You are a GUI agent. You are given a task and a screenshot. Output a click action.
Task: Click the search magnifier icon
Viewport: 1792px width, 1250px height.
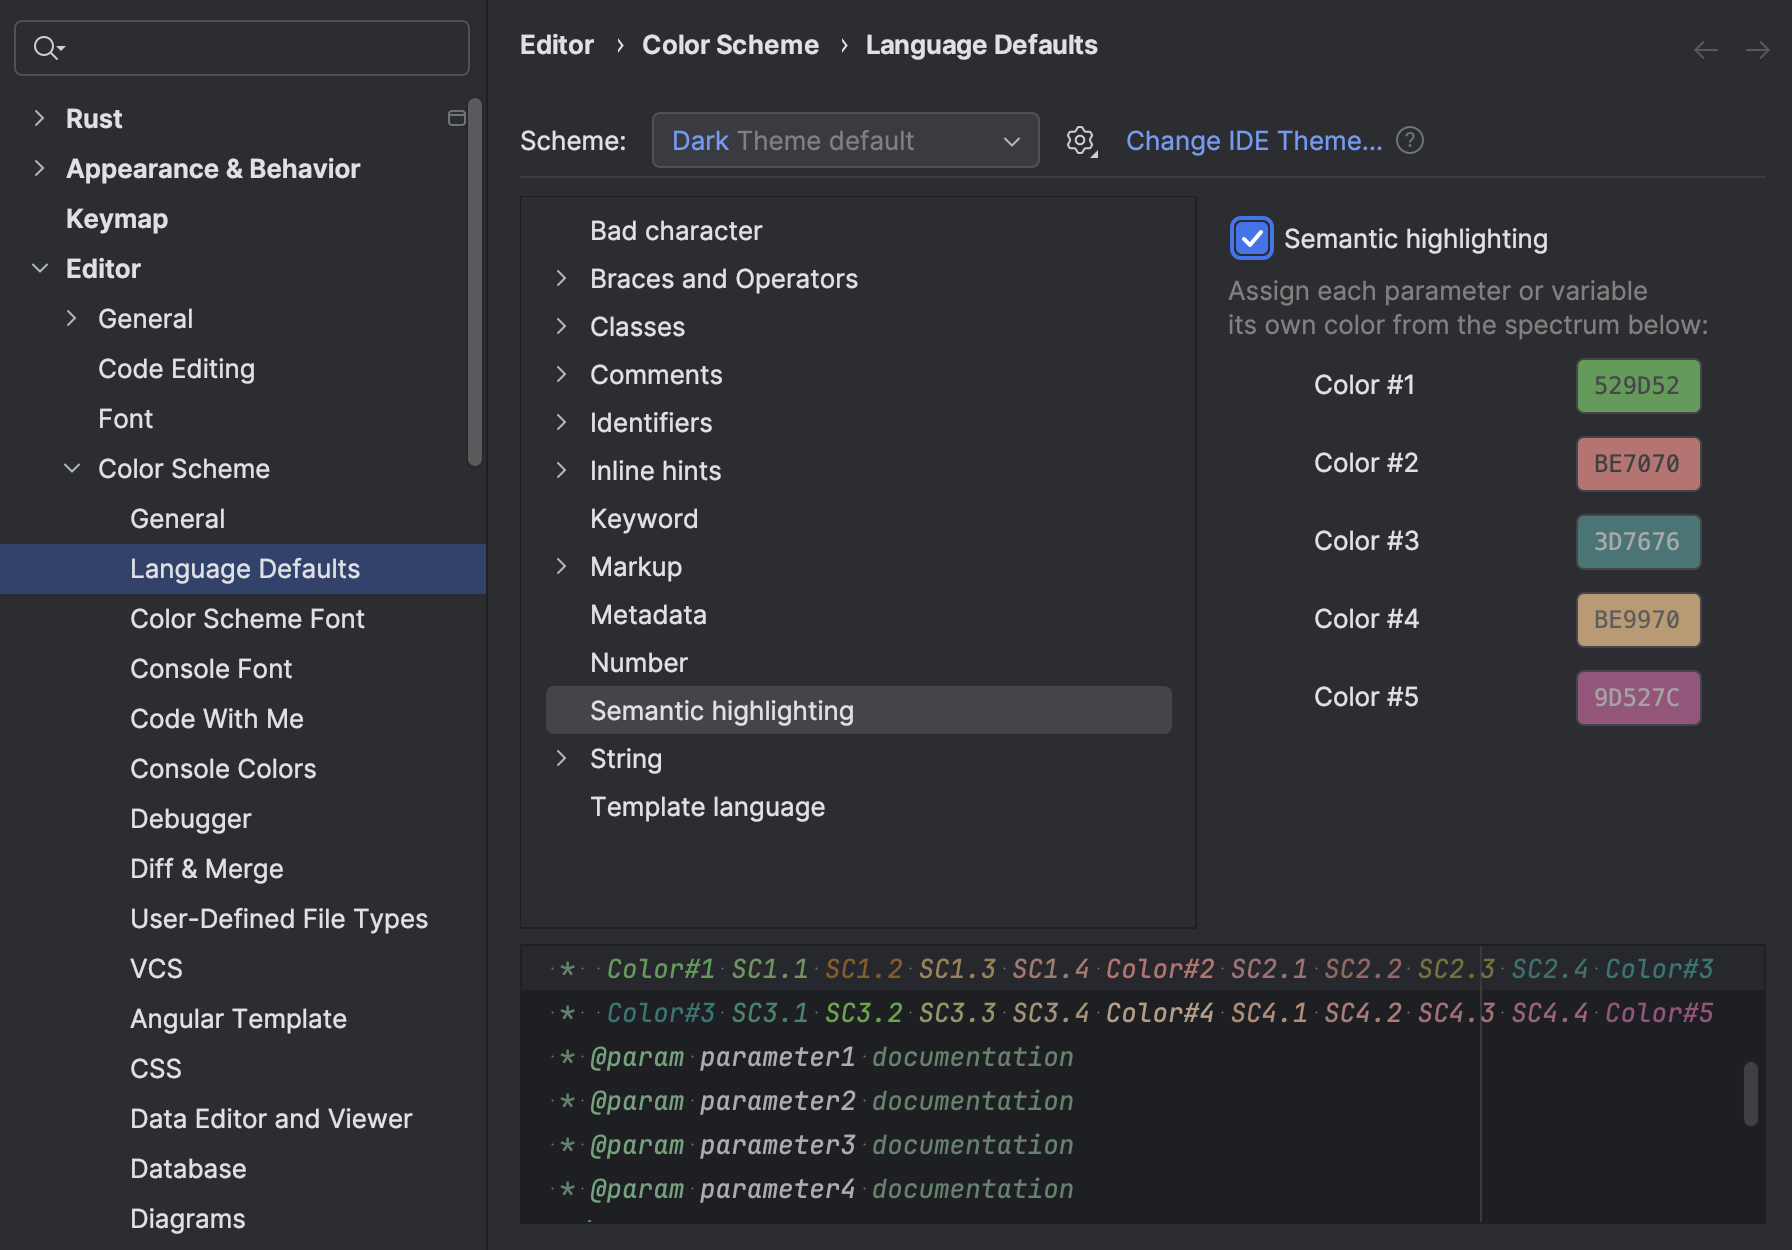click(47, 47)
